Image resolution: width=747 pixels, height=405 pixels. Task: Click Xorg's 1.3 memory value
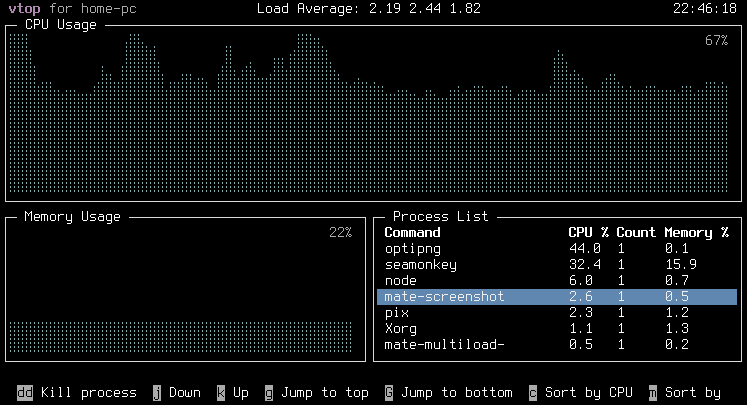[x=677, y=329]
